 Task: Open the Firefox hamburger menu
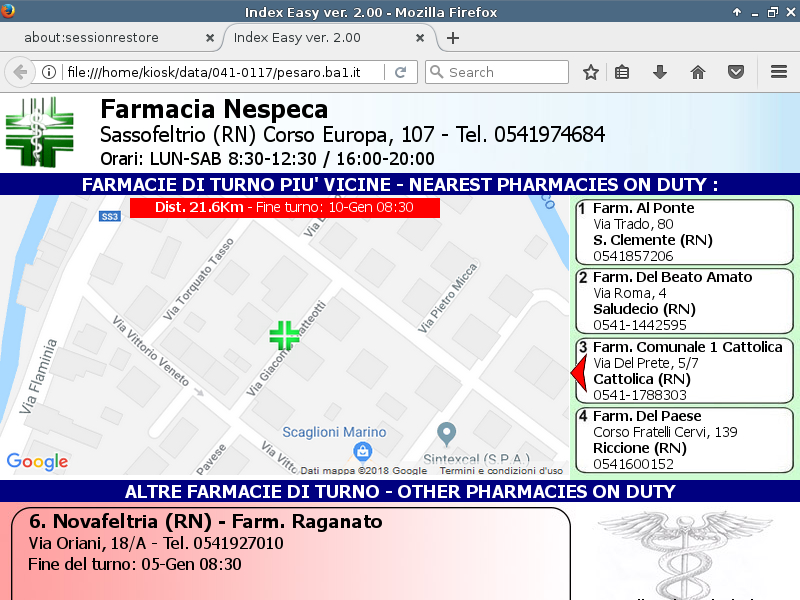click(779, 72)
